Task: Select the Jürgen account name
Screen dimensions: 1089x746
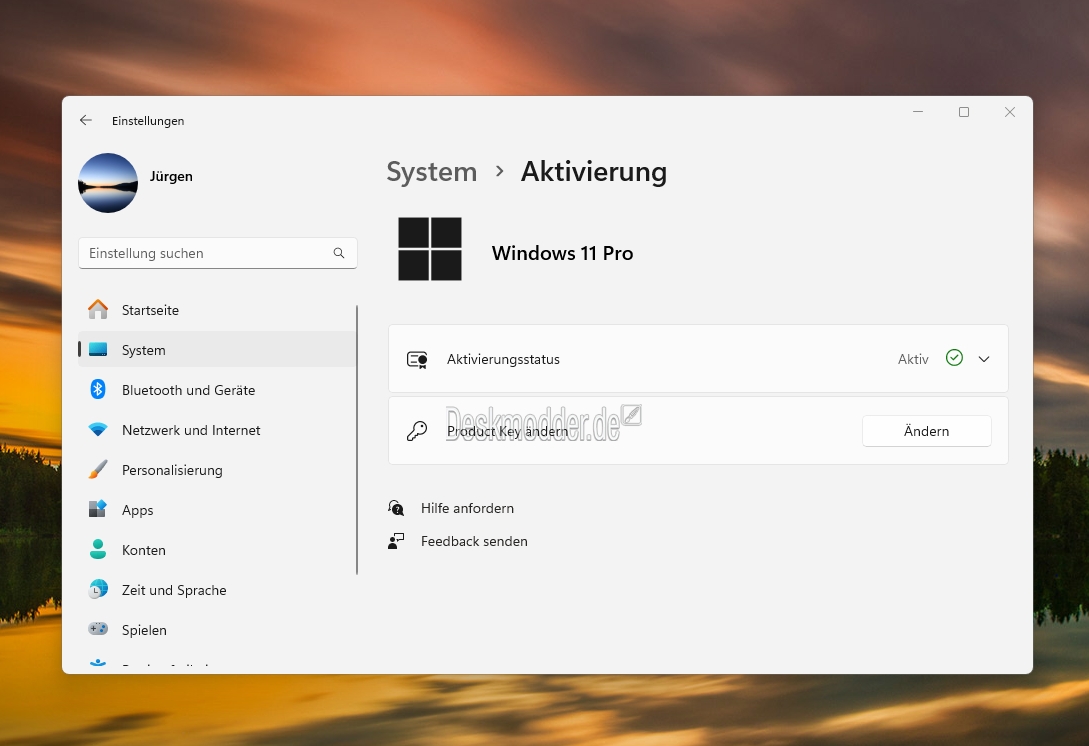Action: pyautogui.click(x=171, y=176)
